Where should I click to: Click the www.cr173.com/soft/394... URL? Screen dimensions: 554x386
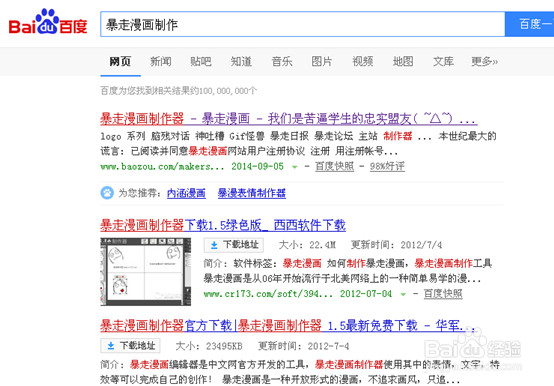[x=268, y=294]
